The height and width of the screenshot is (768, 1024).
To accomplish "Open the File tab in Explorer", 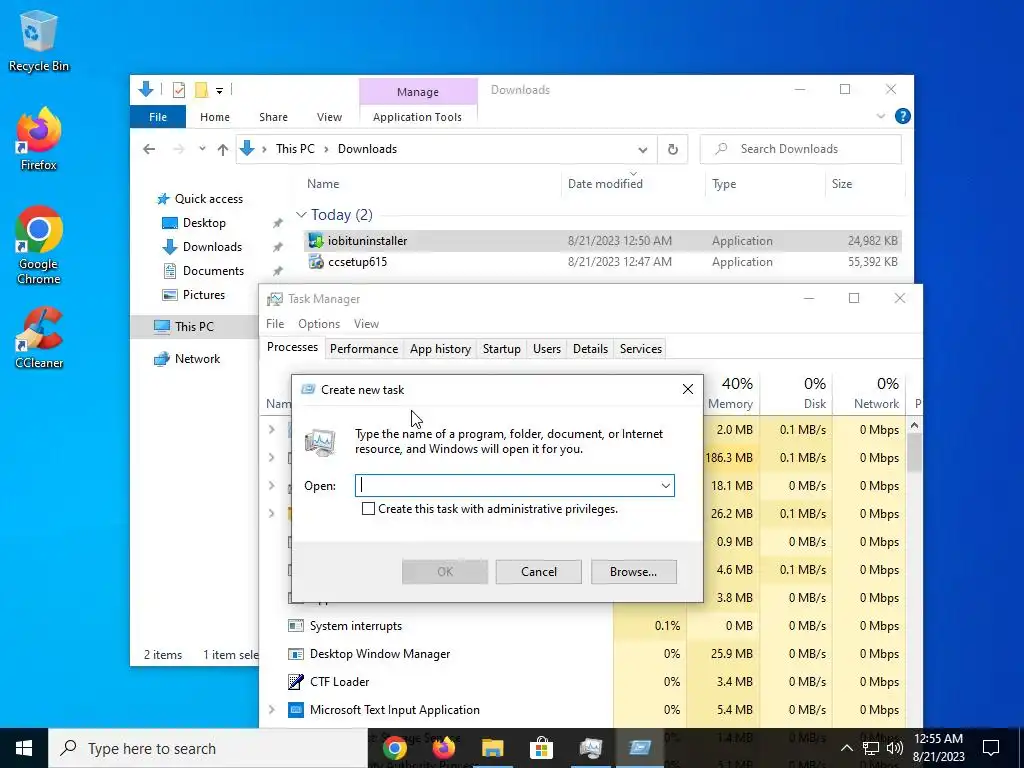I will [x=158, y=117].
